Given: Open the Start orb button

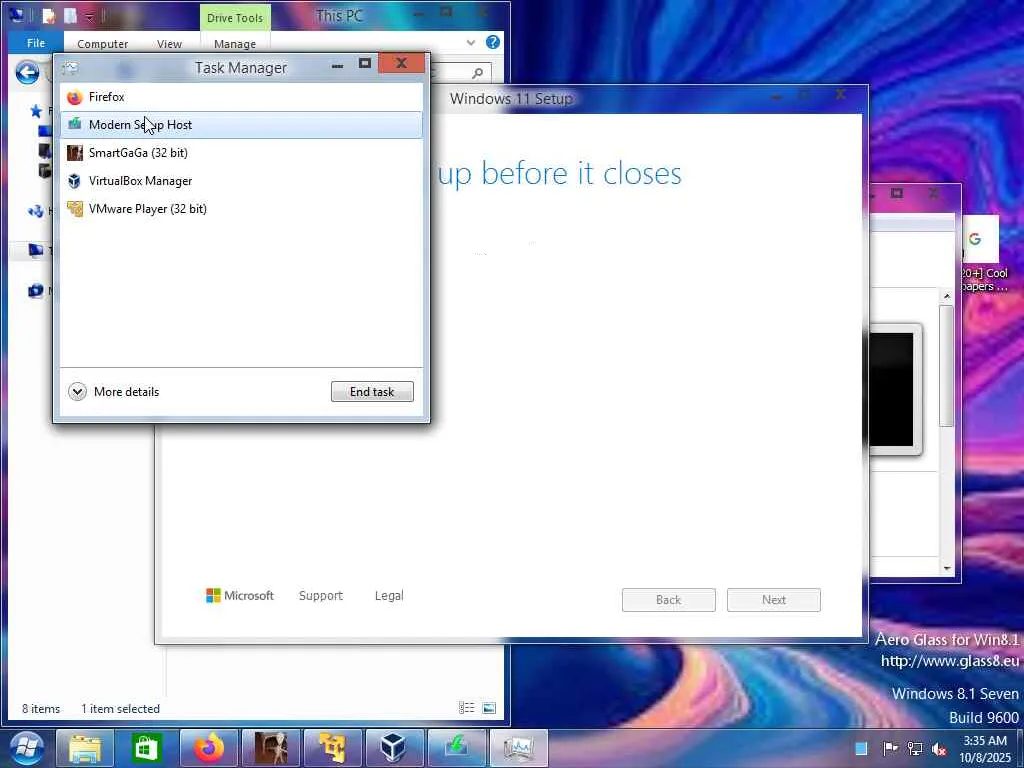Looking at the screenshot, I should click(26, 748).
